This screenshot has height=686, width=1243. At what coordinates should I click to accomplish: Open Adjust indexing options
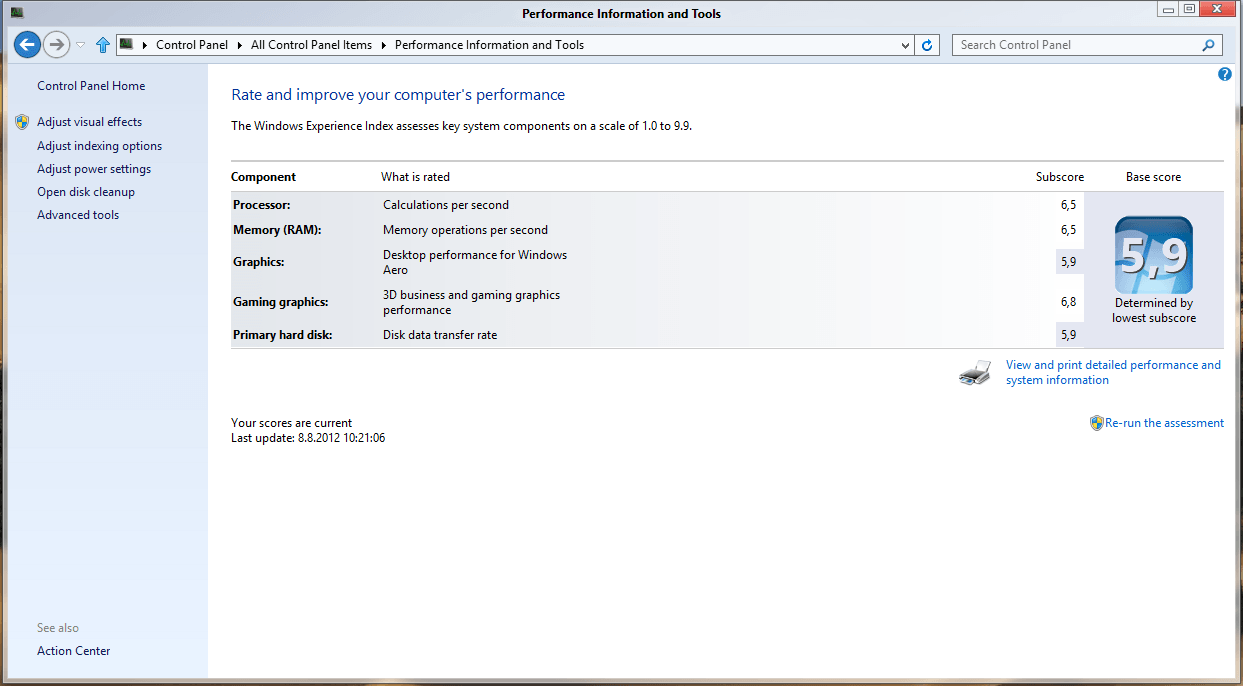click(99, 146)
